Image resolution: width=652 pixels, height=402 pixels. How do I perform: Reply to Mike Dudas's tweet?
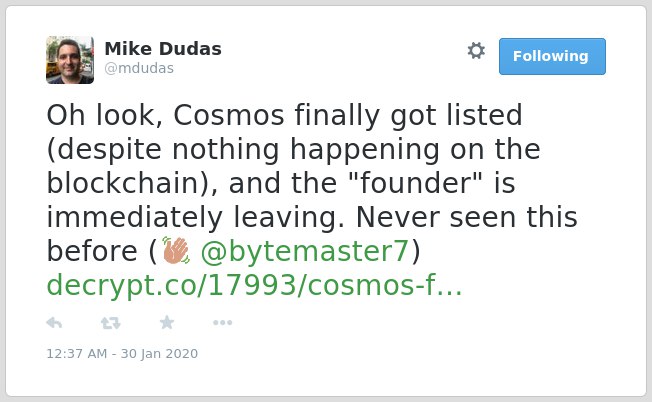tap(54, 323)
